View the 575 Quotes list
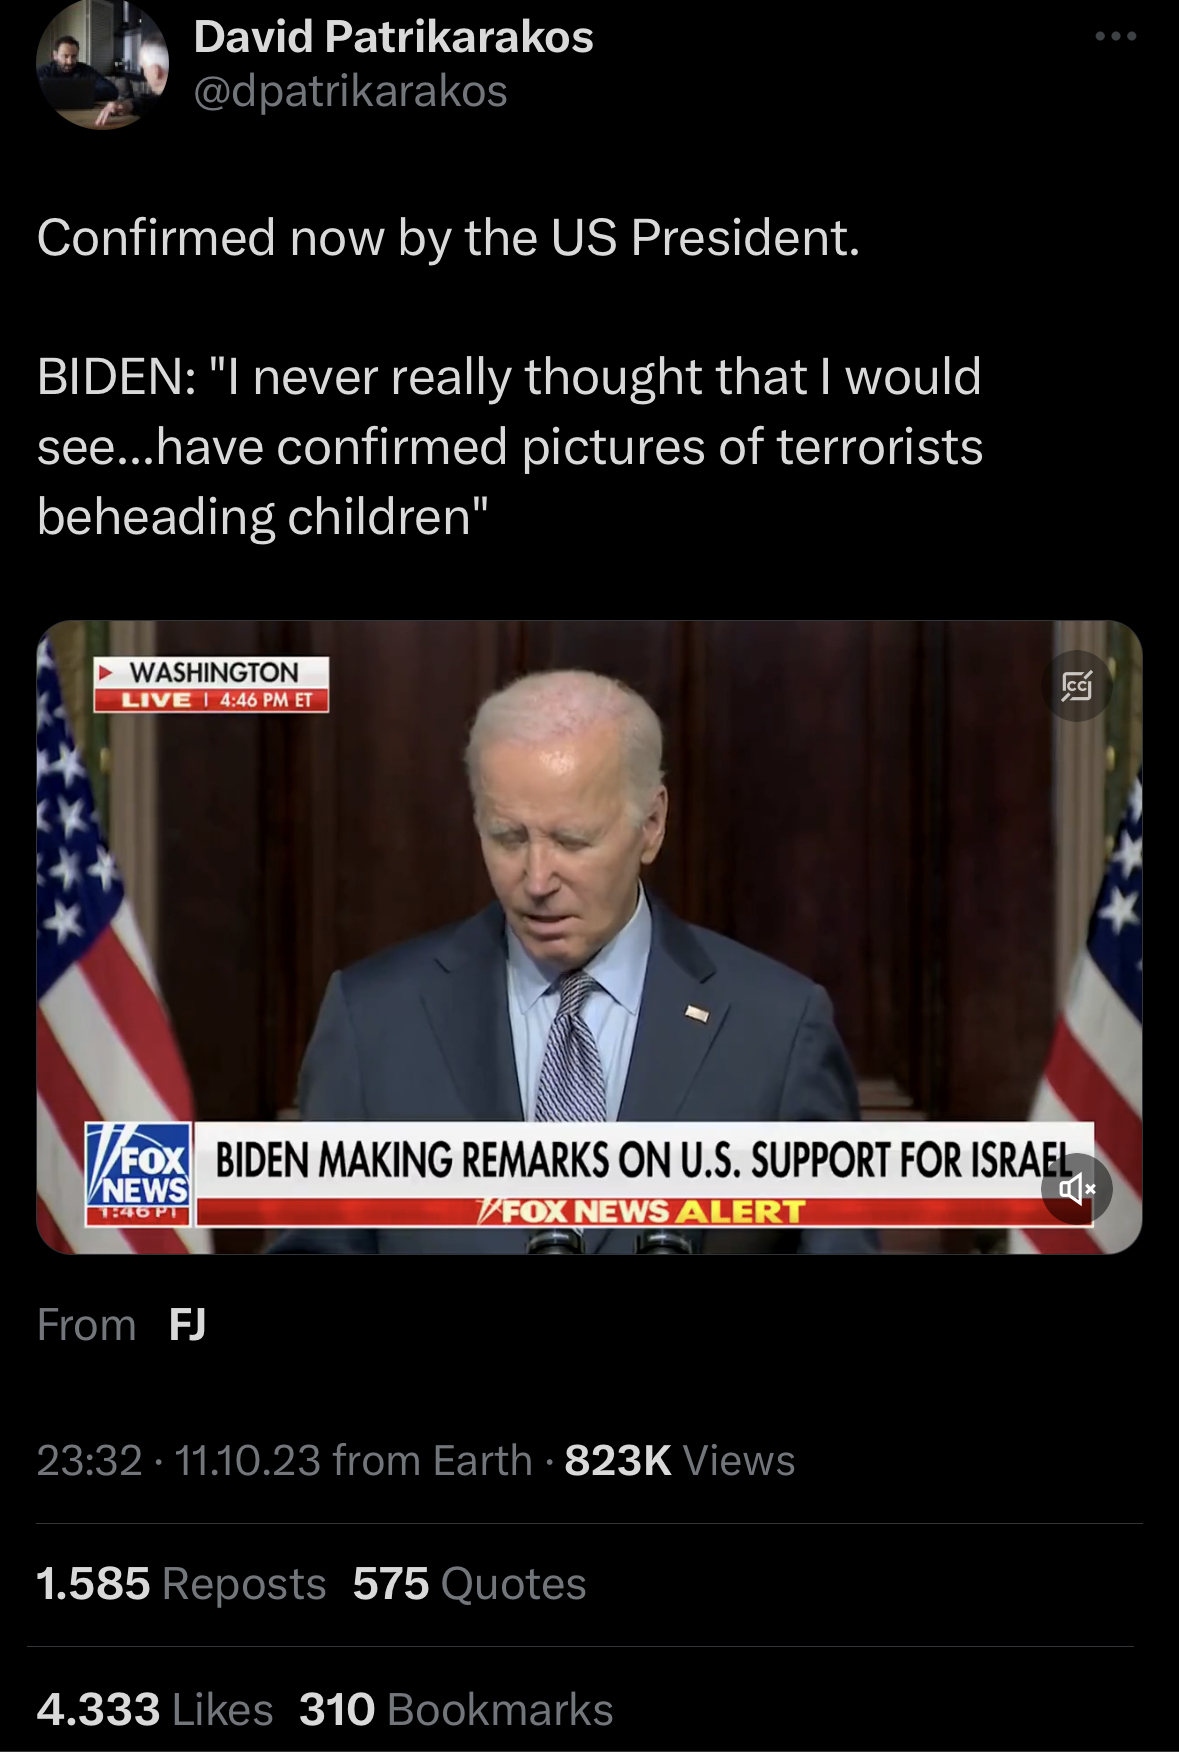This screenshot has width=1179, height=1752. tap(470, 1584)
